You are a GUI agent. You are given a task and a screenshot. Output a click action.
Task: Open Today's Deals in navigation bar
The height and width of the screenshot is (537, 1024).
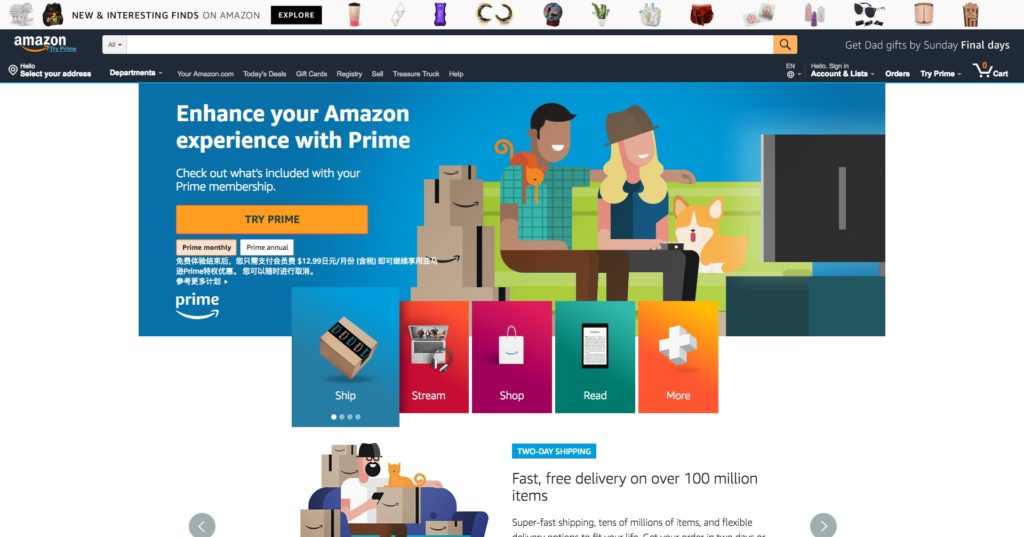(264, 74)
